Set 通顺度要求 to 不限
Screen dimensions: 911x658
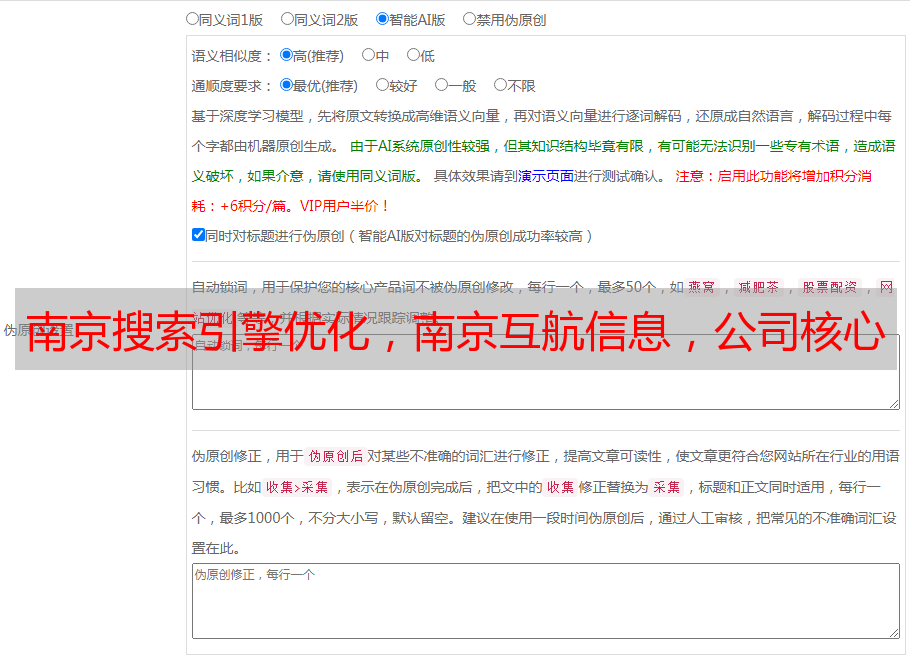(x=500, y=85)
